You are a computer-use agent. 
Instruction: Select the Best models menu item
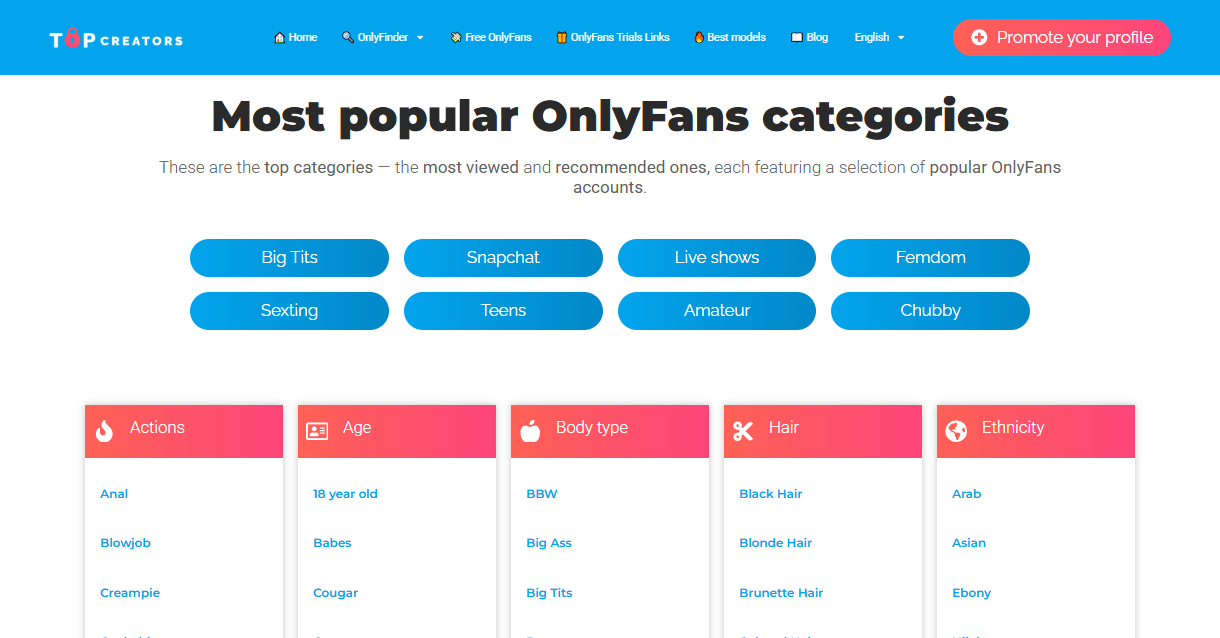[x=729, y=37]
